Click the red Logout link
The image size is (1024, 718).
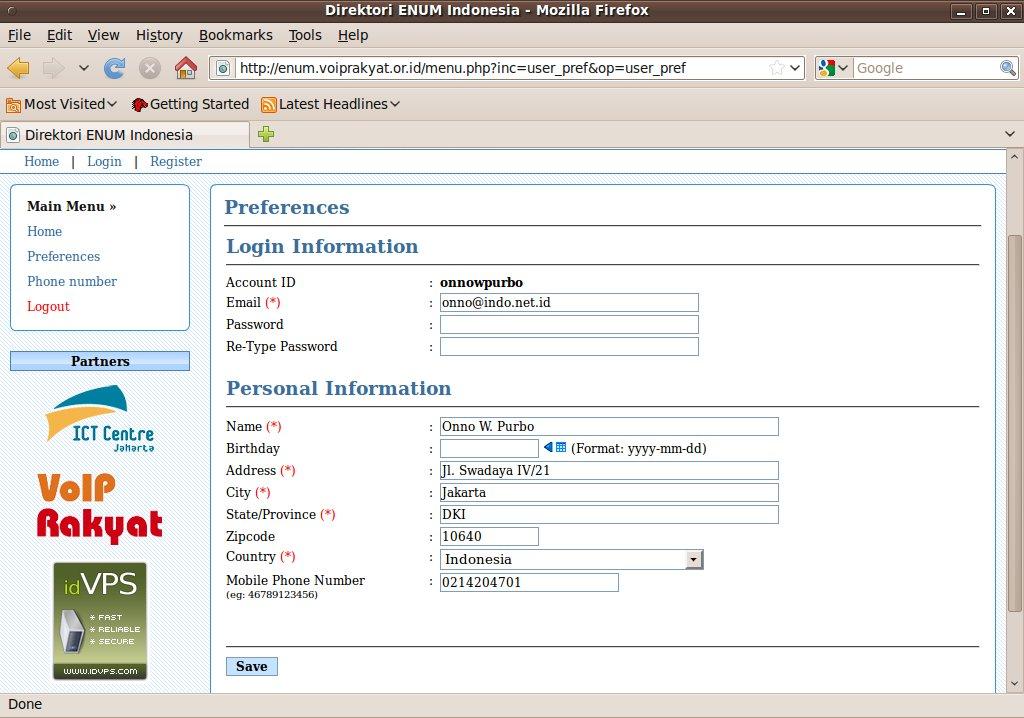(x=48, y=306)
